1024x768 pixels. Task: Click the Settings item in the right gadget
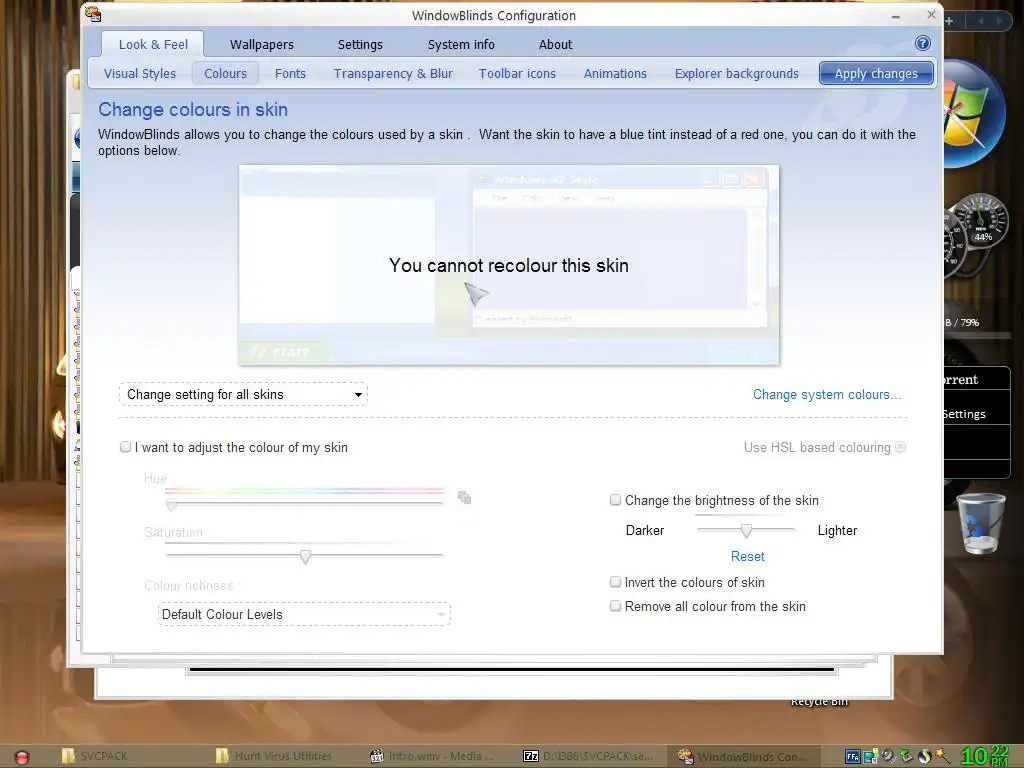click(x=964, y=414)
